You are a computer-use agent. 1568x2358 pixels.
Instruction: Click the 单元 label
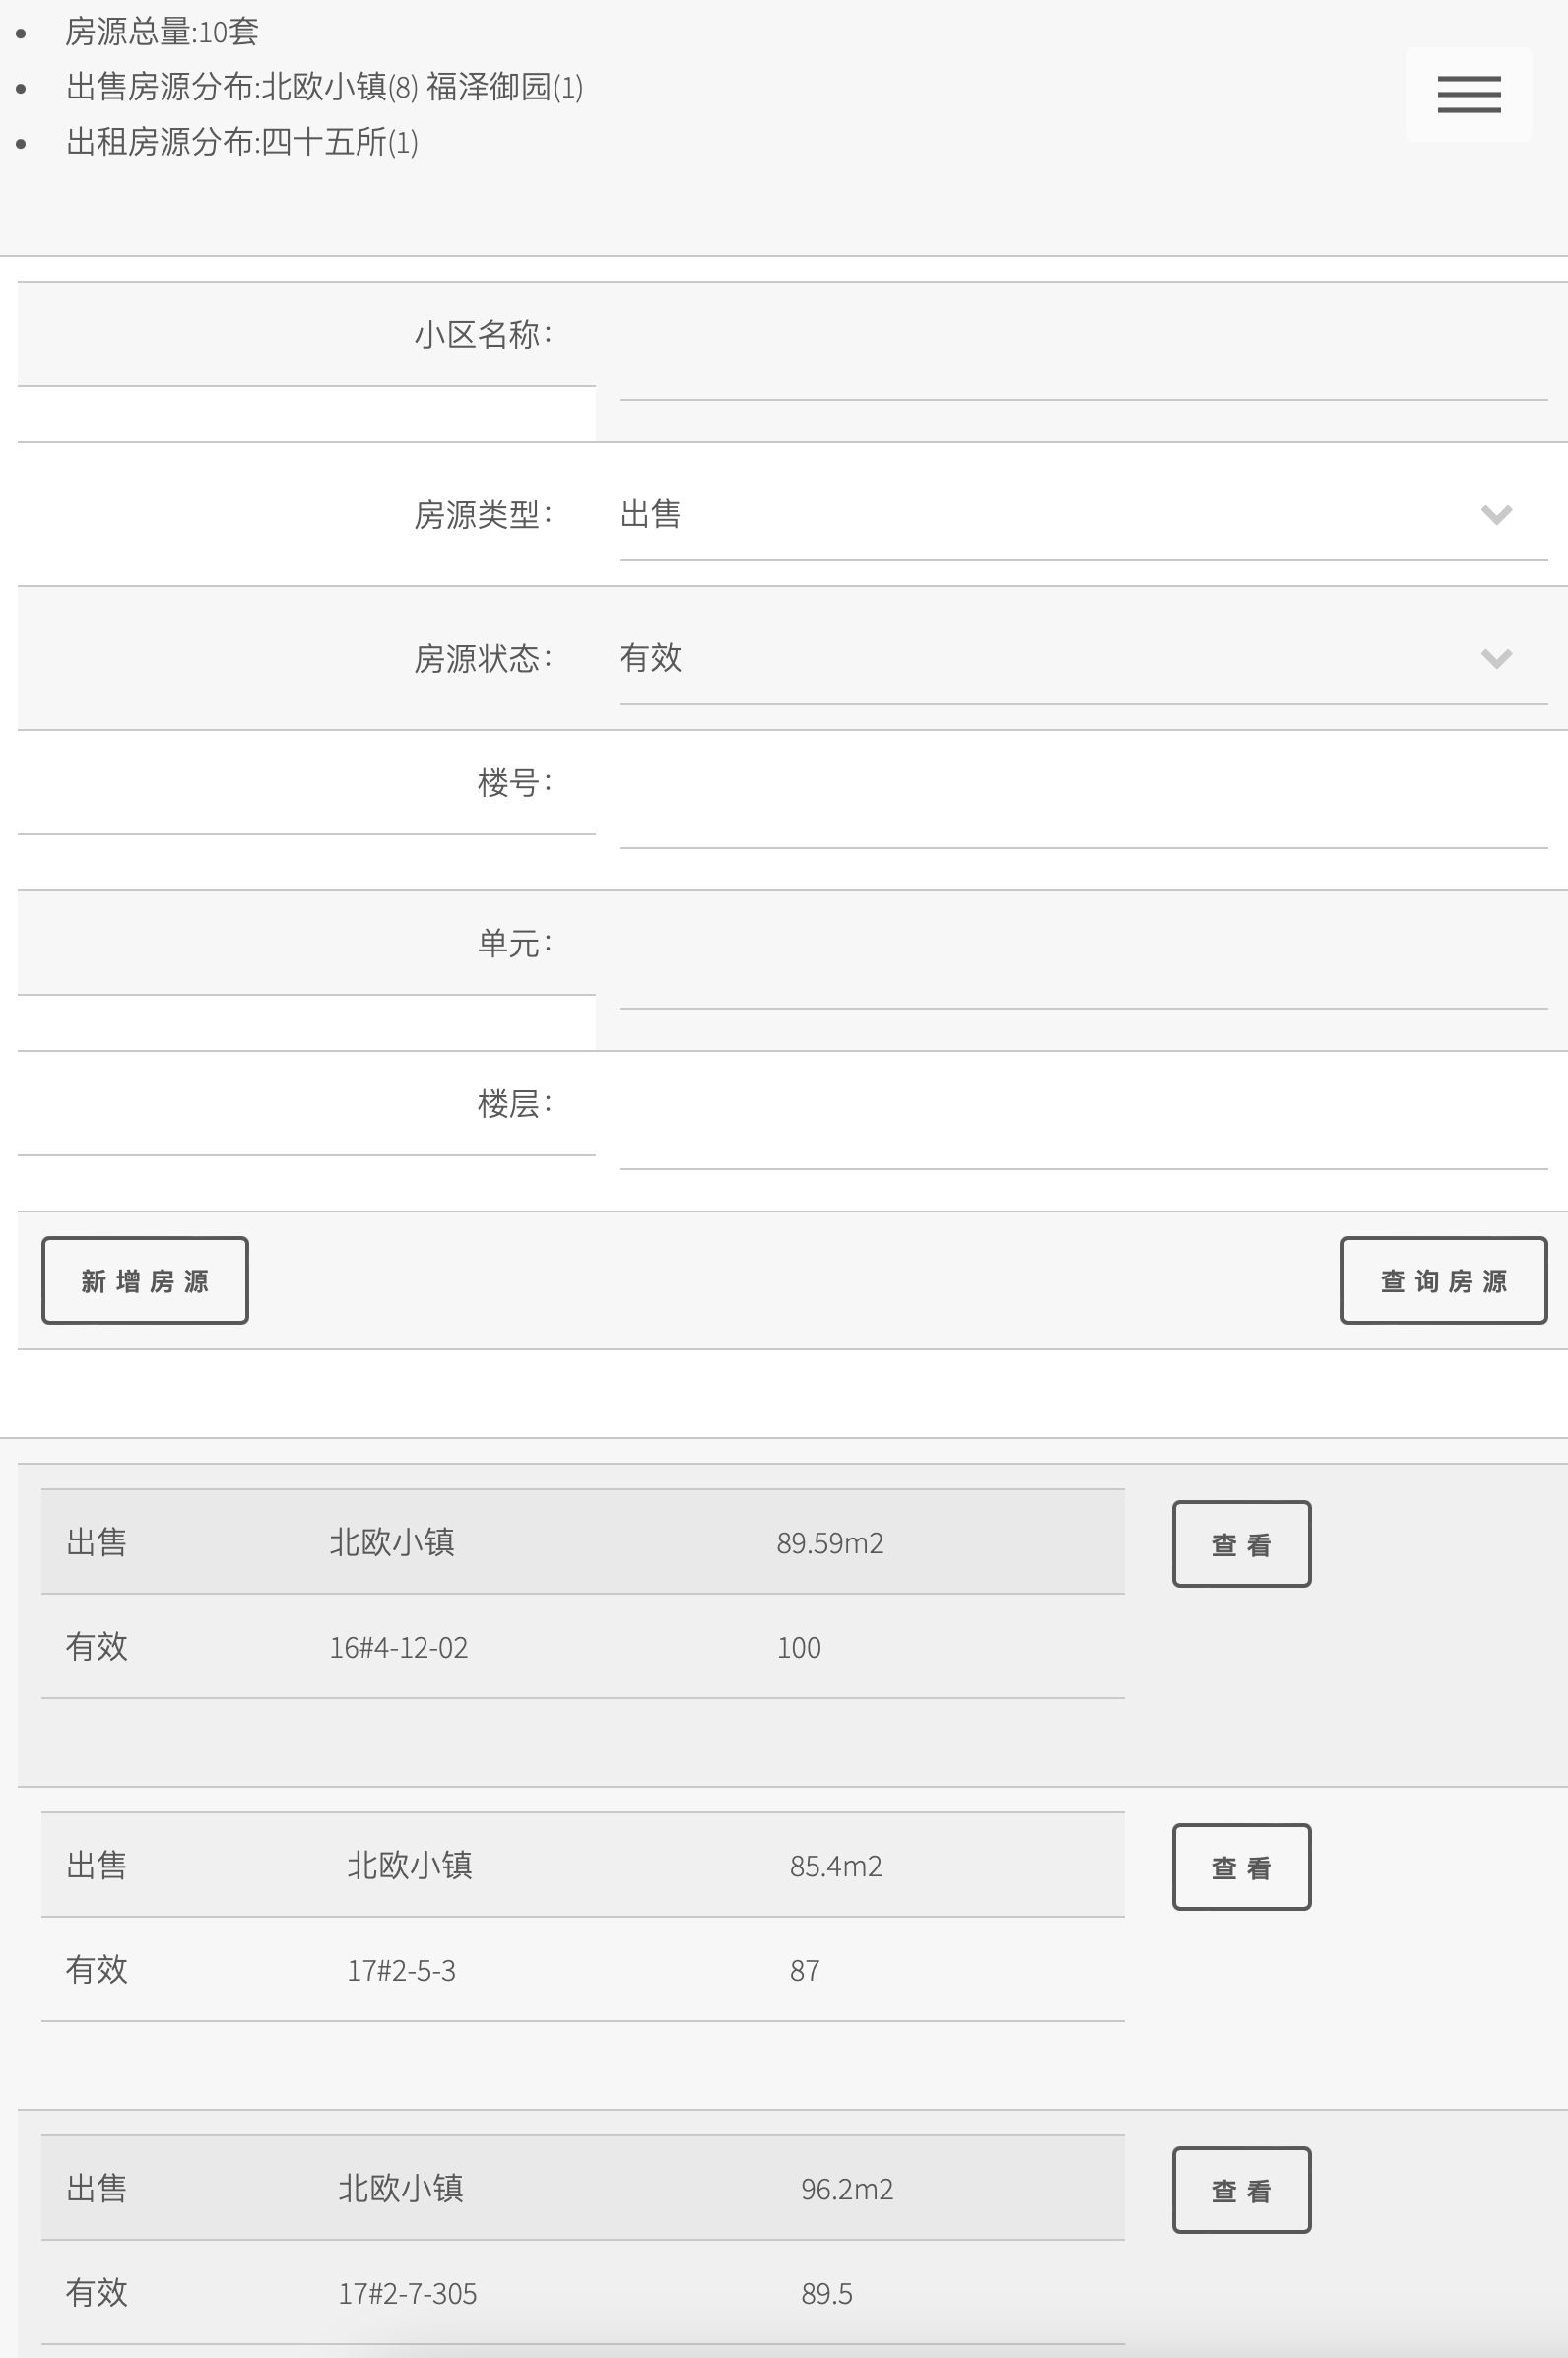tap(515, 942)
